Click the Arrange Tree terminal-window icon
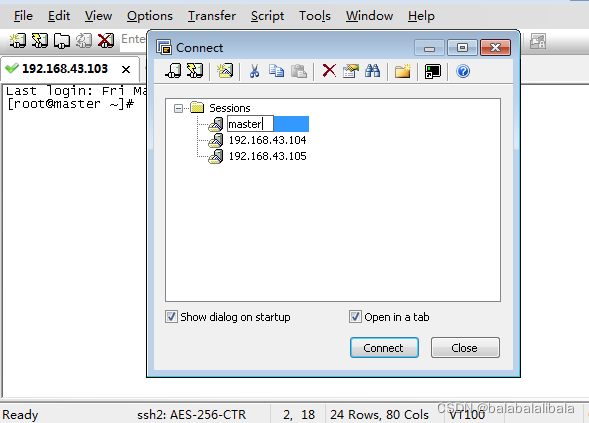Image resolution: width=589 pixels, height=423 pixels. point(432,71)
